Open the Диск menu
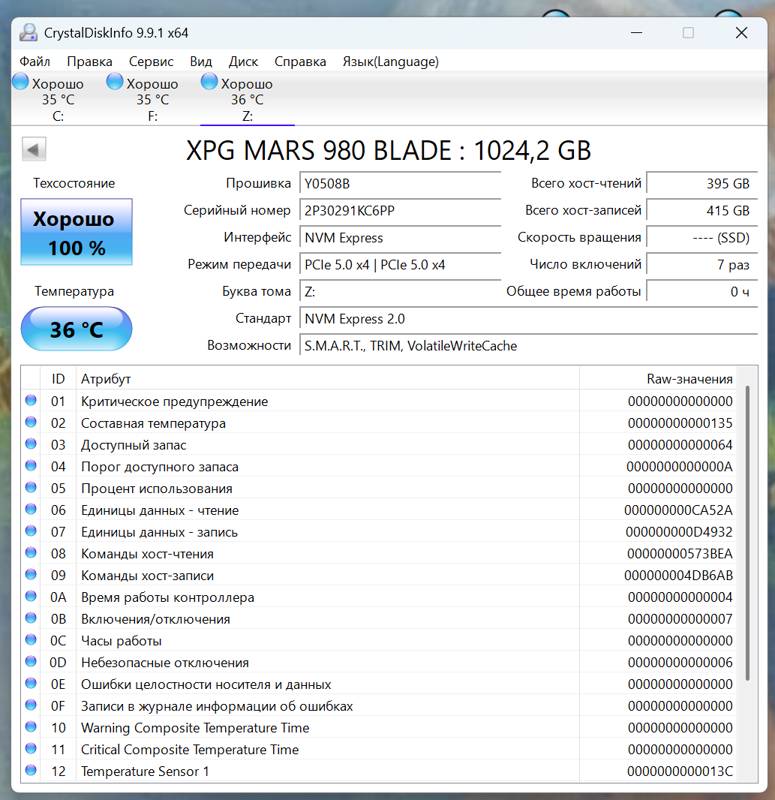The width and height of the screenshot is (775, 800). pyautogui.click(x=243, y=62)
